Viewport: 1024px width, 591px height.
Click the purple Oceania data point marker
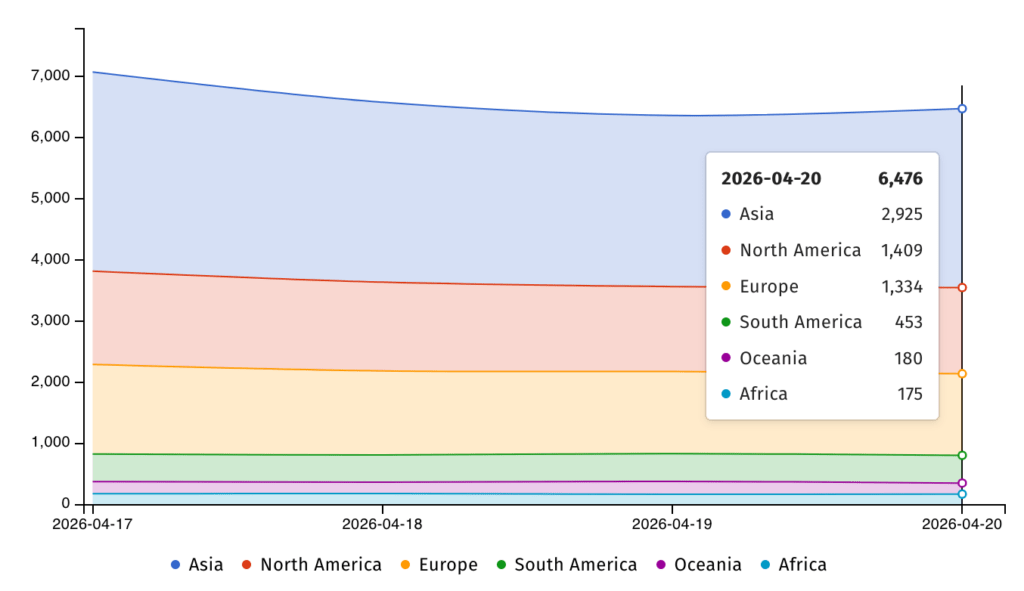tap(962, 483)
